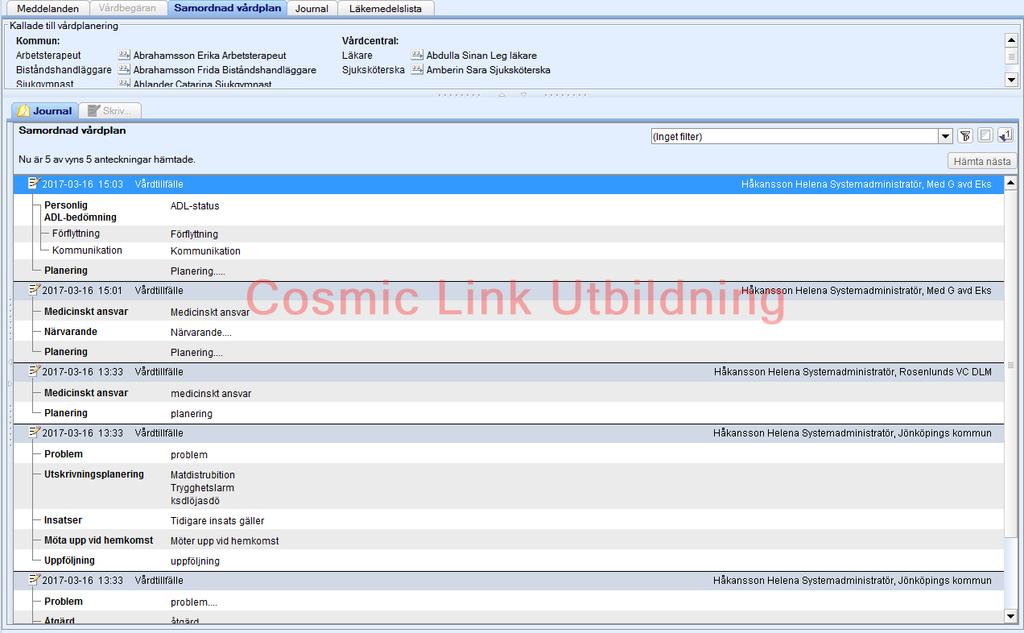
Task: Click the note icon of the bottom-most 13:33 entry
Action: click(34, 579)
